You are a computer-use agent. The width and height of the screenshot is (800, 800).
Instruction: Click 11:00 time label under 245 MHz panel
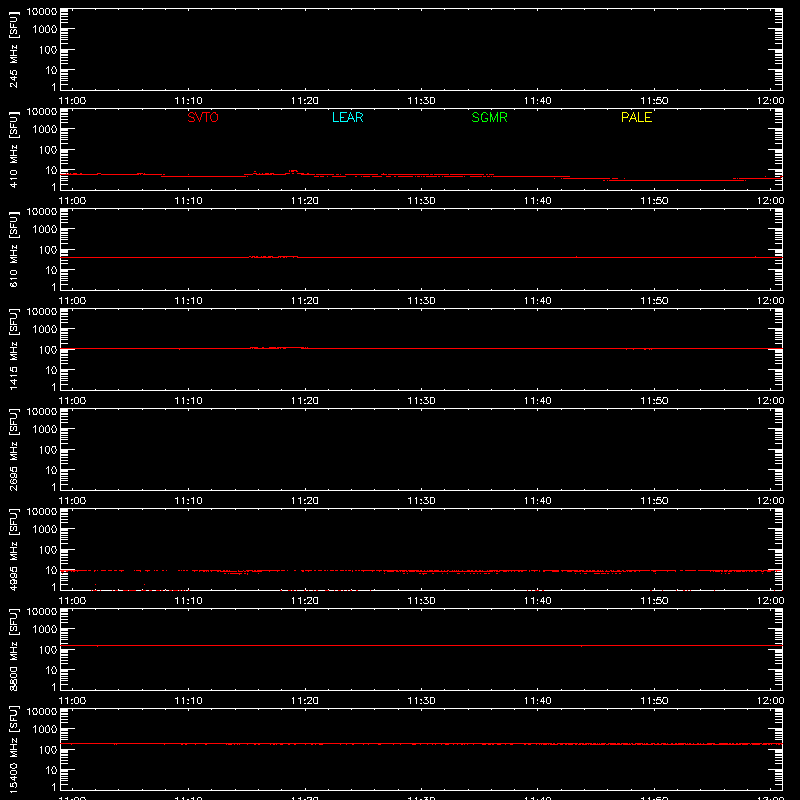72,101
